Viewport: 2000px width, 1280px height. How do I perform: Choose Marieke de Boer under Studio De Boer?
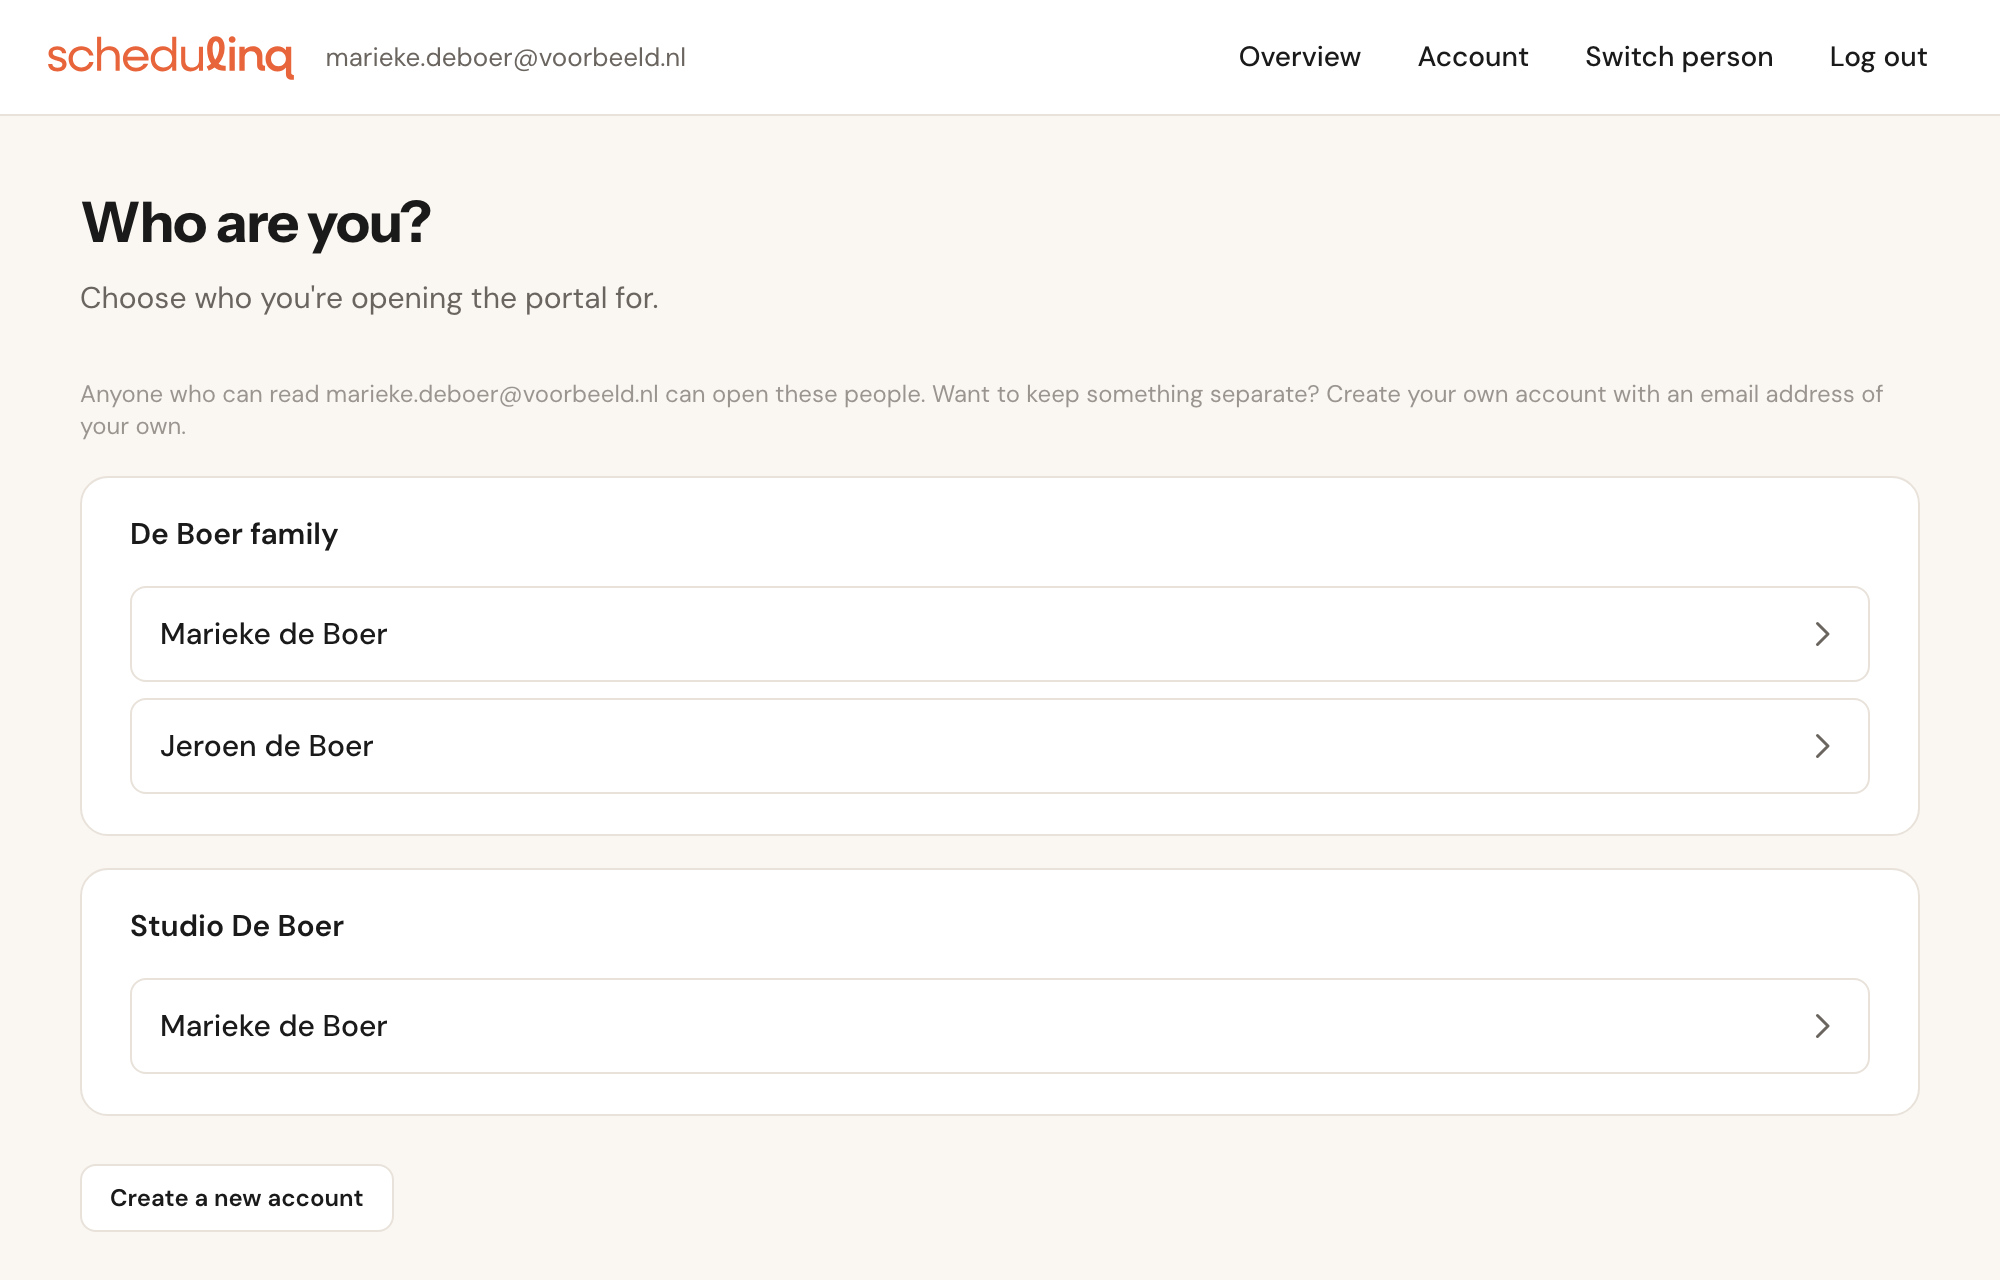[x=1000, y=1026]
